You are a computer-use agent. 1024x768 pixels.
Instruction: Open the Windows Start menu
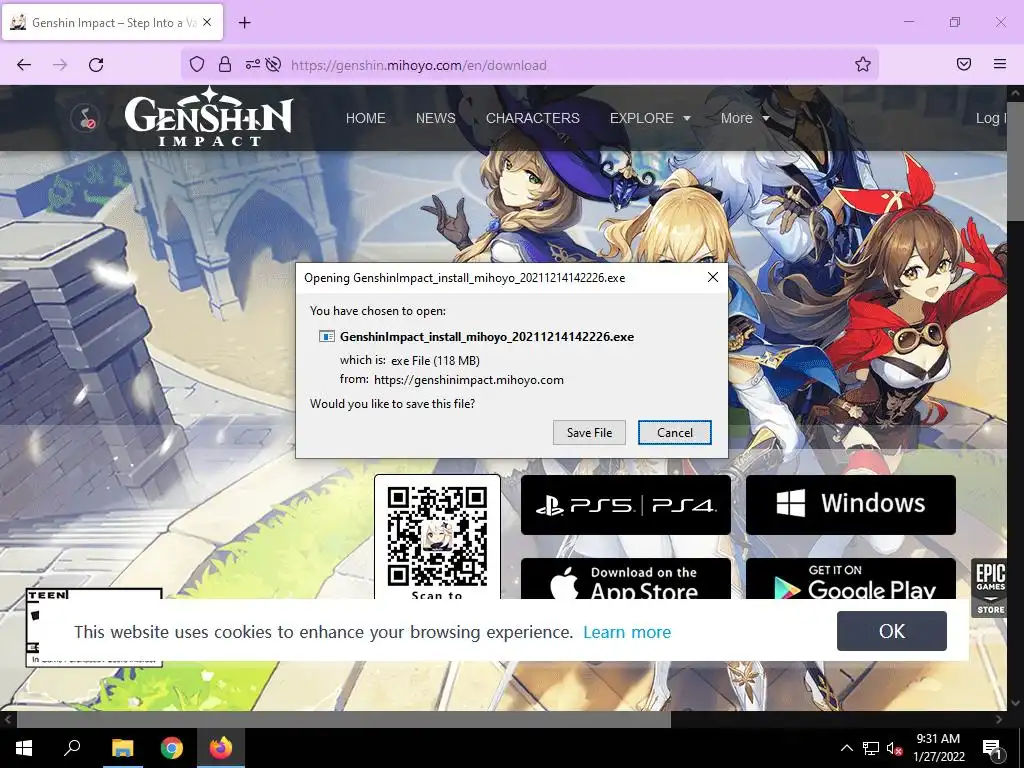[x=24, y=748]
